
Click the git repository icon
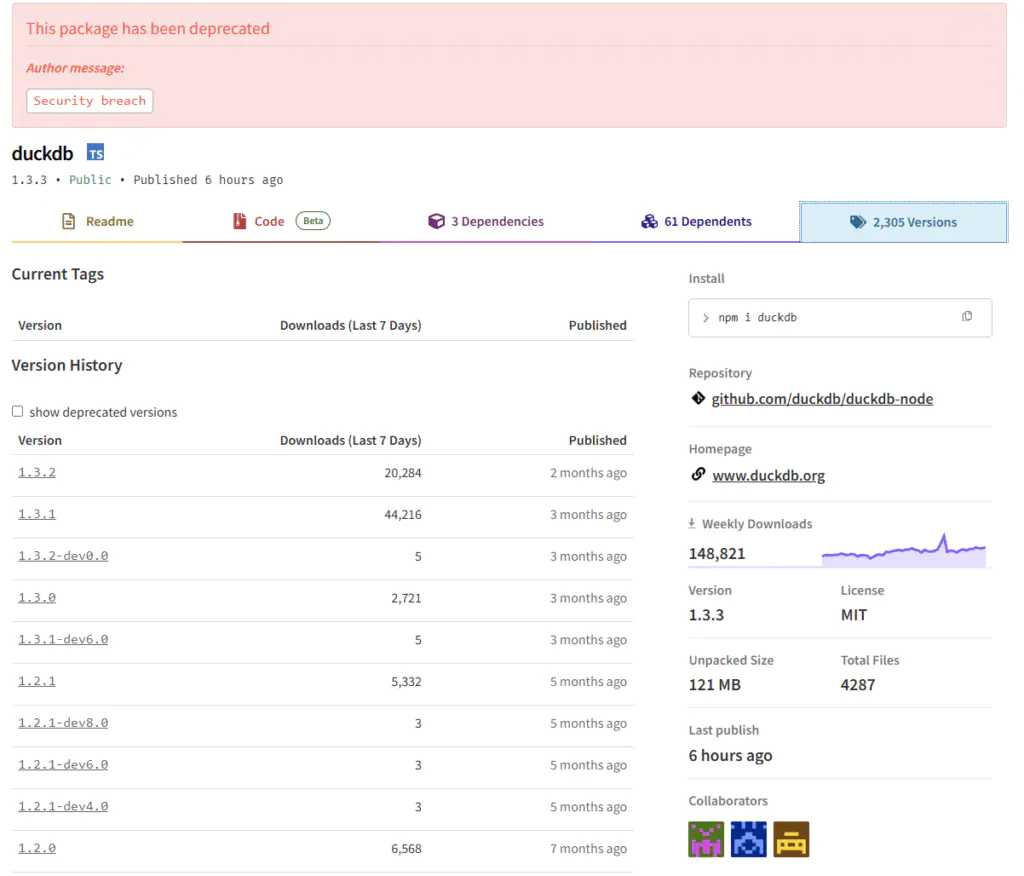coord(698,398)
